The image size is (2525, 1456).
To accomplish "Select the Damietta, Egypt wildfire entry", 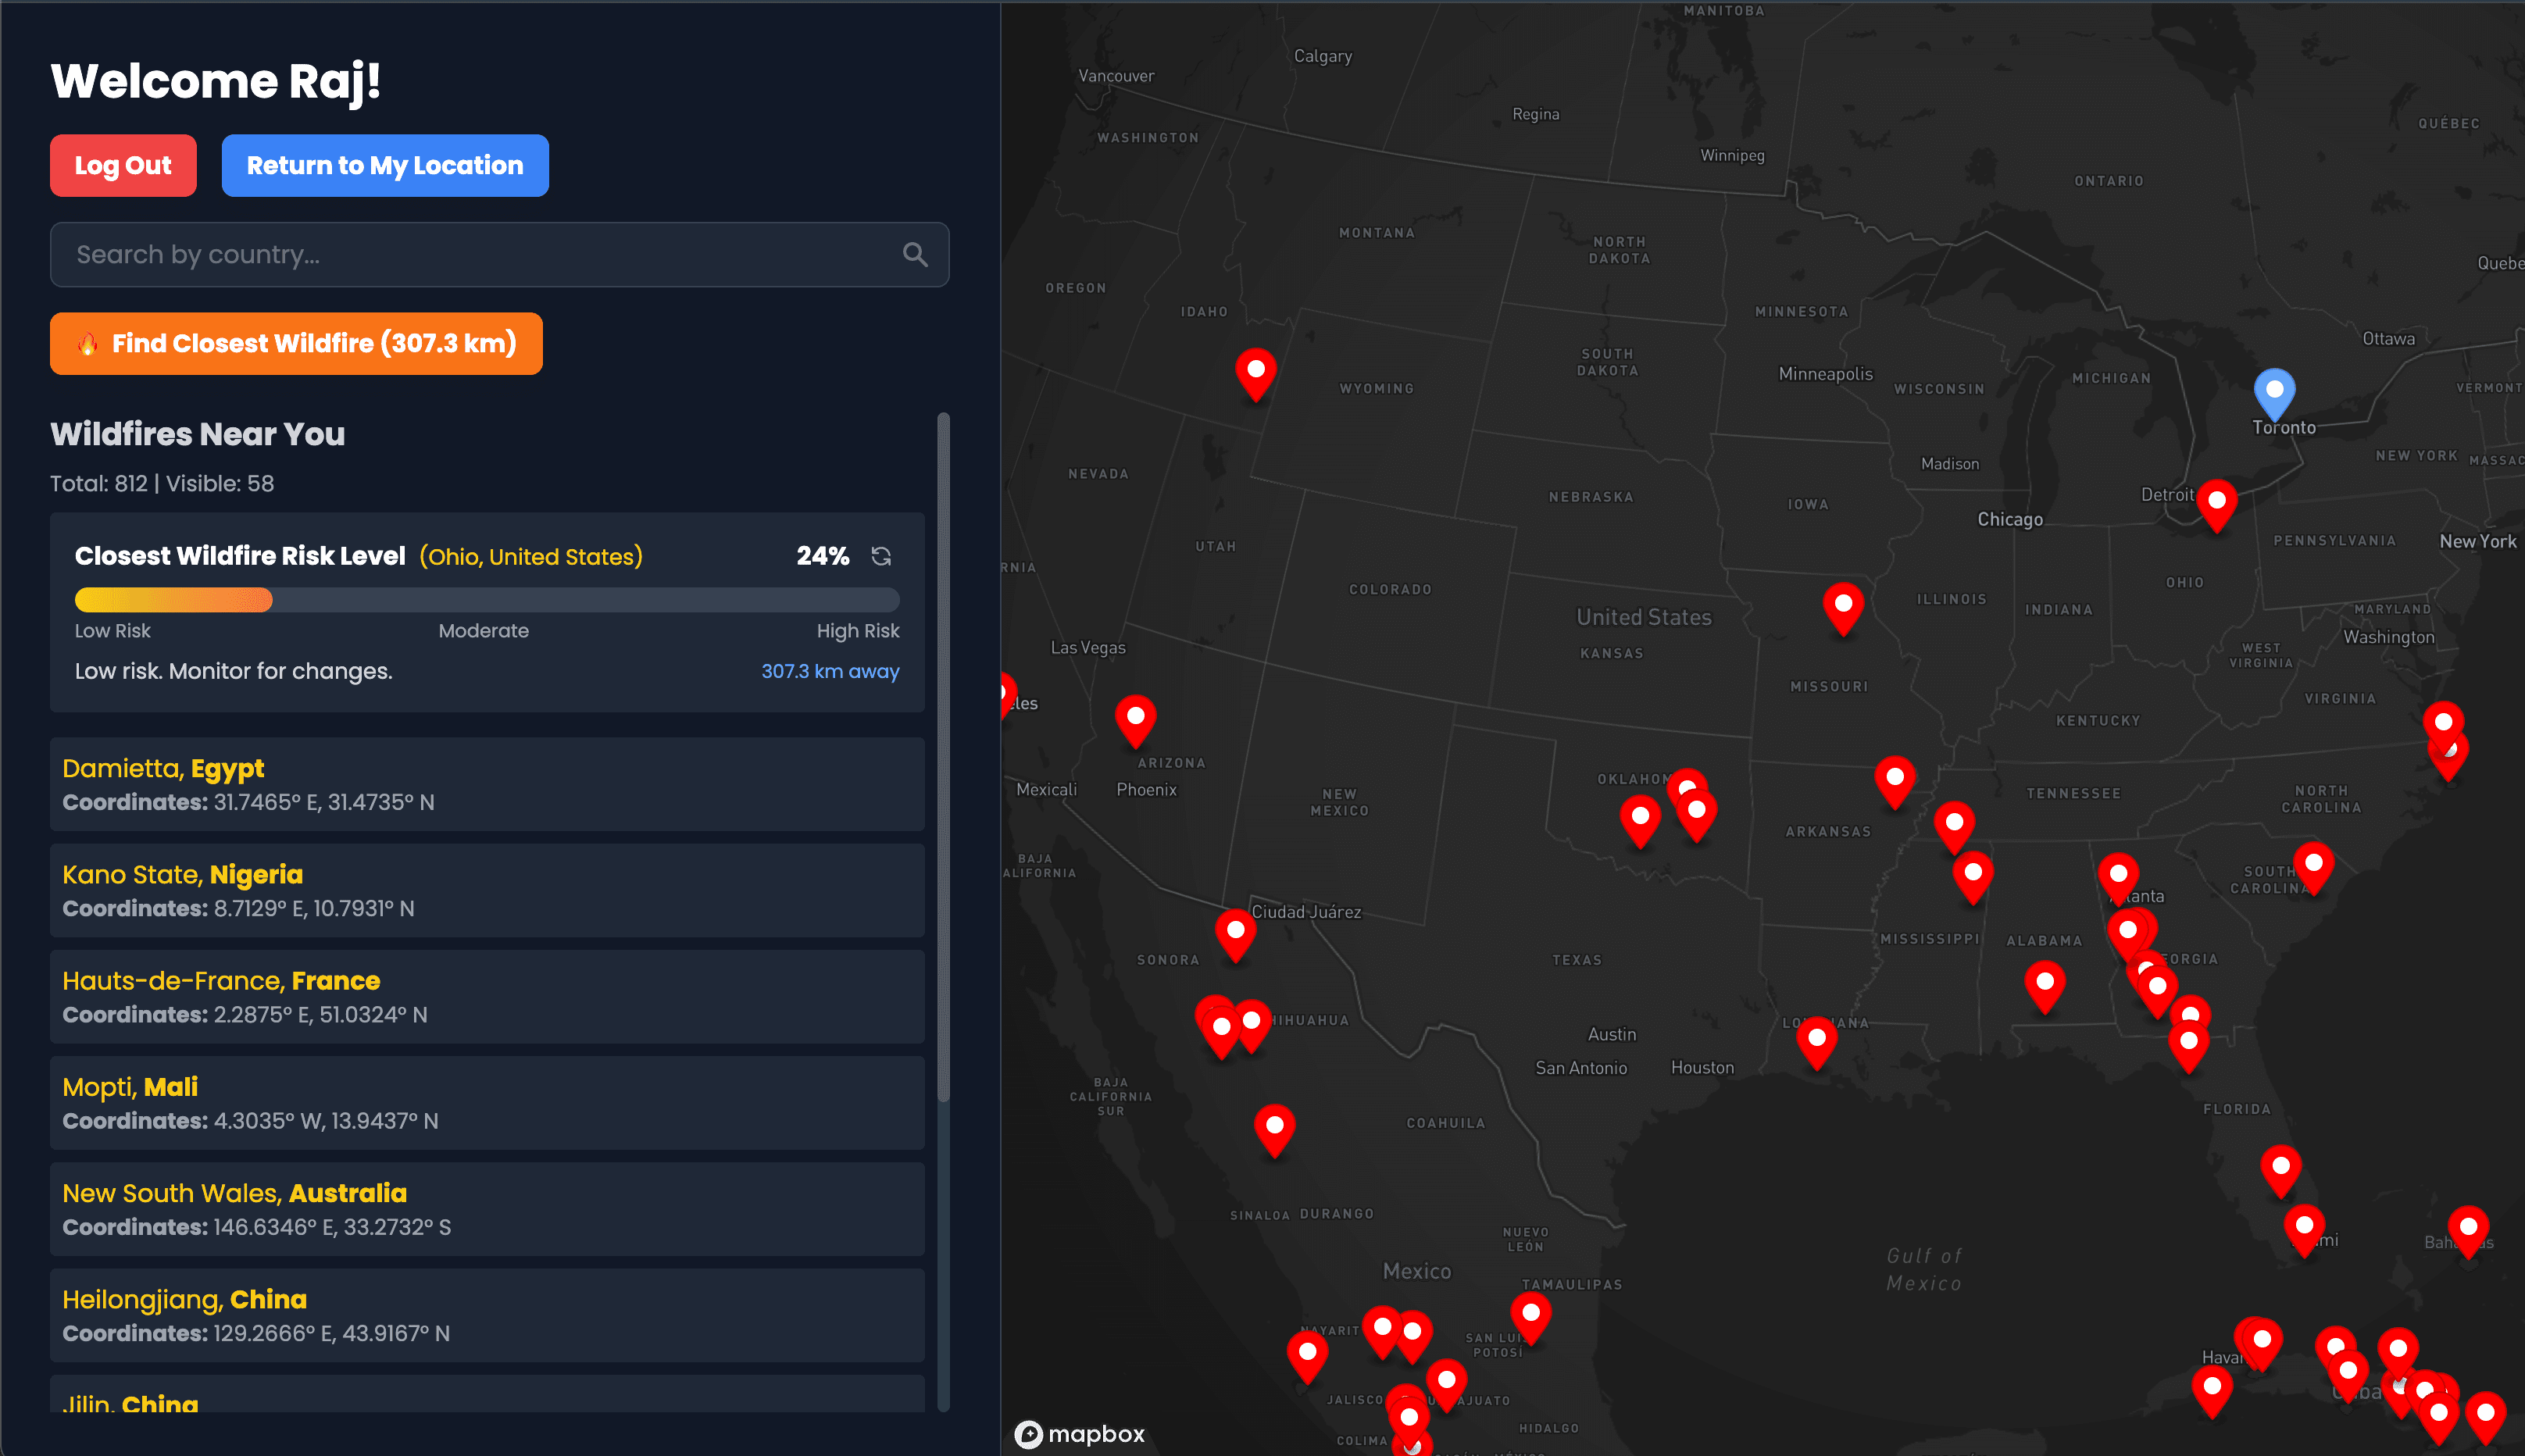I will coord(486,784).
